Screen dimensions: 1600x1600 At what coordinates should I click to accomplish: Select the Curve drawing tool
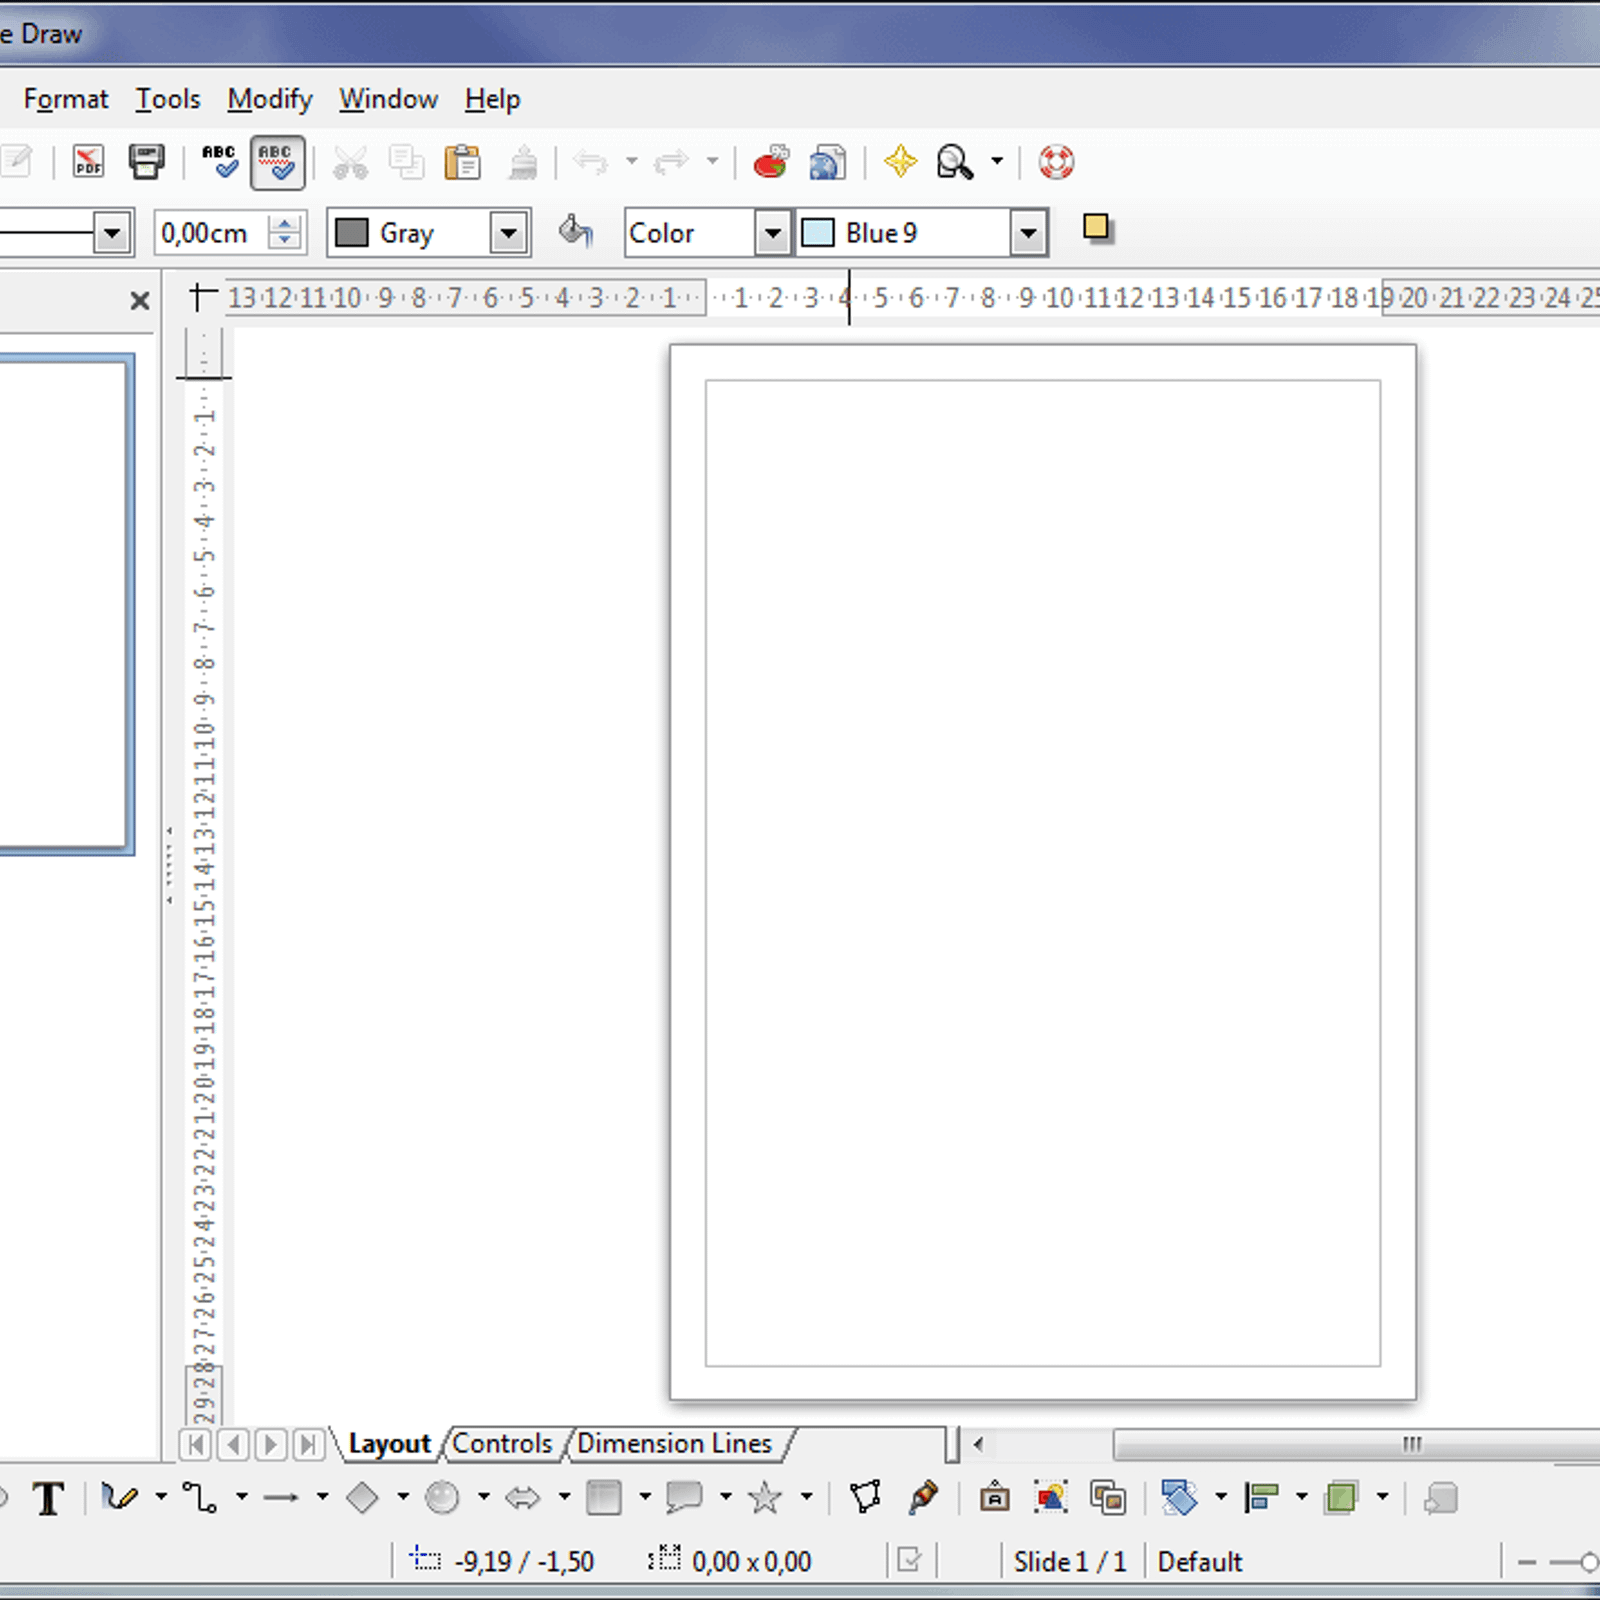pos(120,1498)
